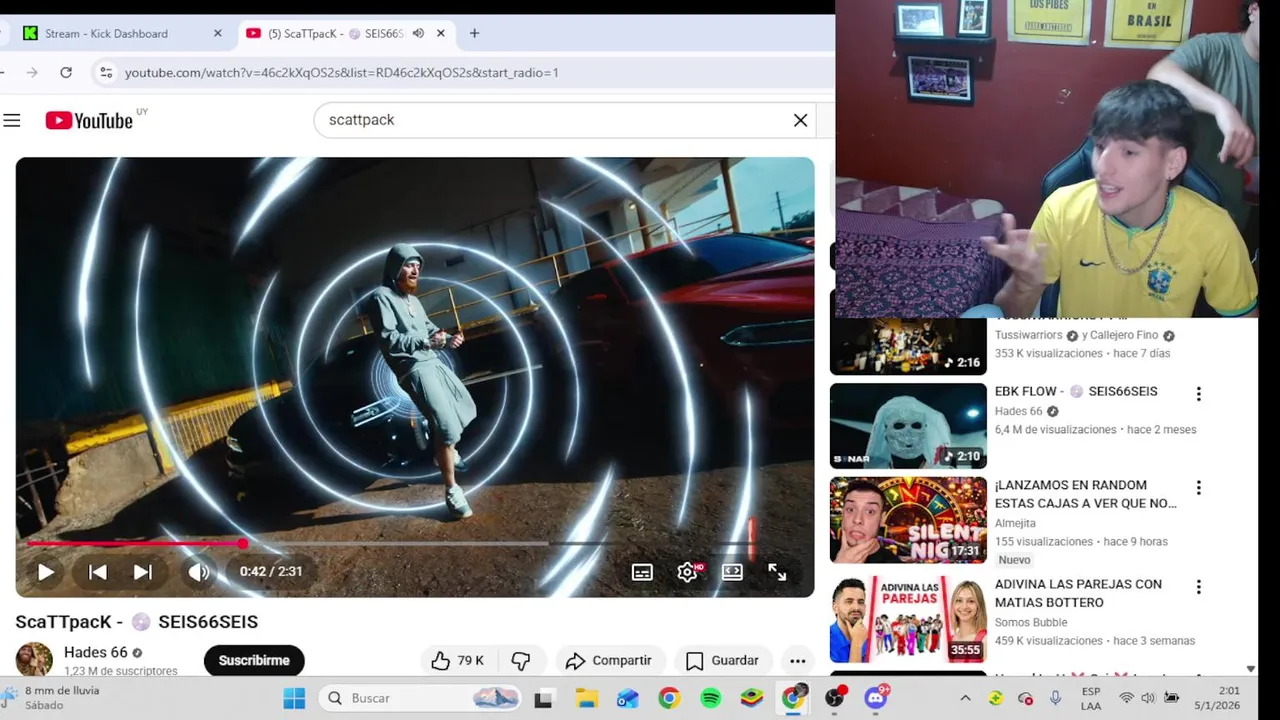Viewport: 1280px width, 720px height.
Task: Dislike the ScaTTpacK video
Action: tap(521, 661)
